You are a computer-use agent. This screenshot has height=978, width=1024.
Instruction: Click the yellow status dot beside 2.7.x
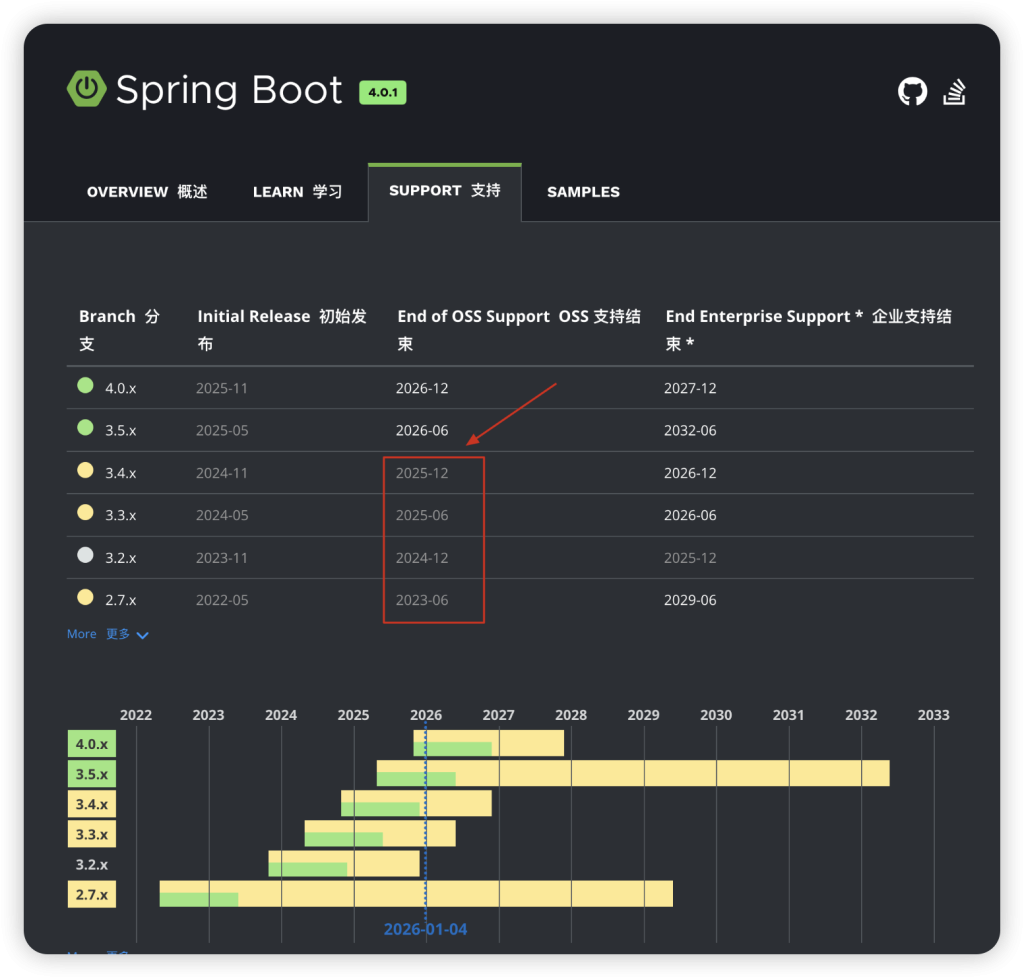pyautogui.click(x=84, y=595)
